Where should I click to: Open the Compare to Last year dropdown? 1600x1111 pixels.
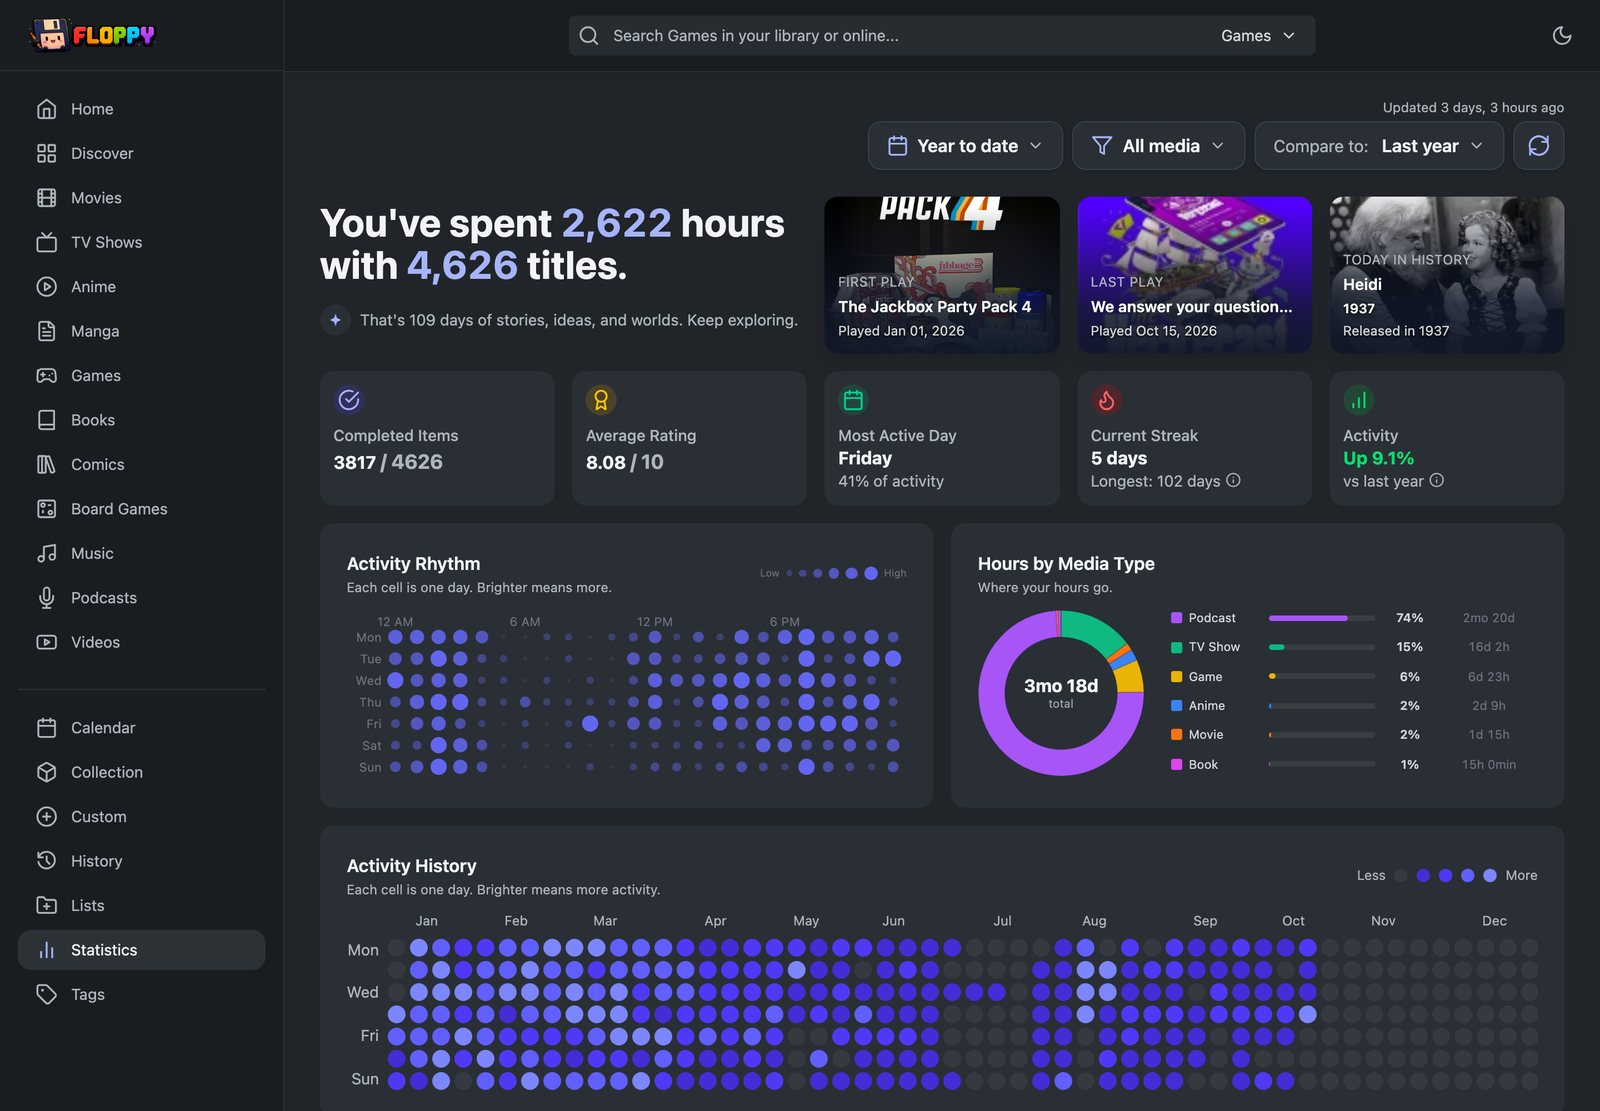click(x=1379, y=146)
